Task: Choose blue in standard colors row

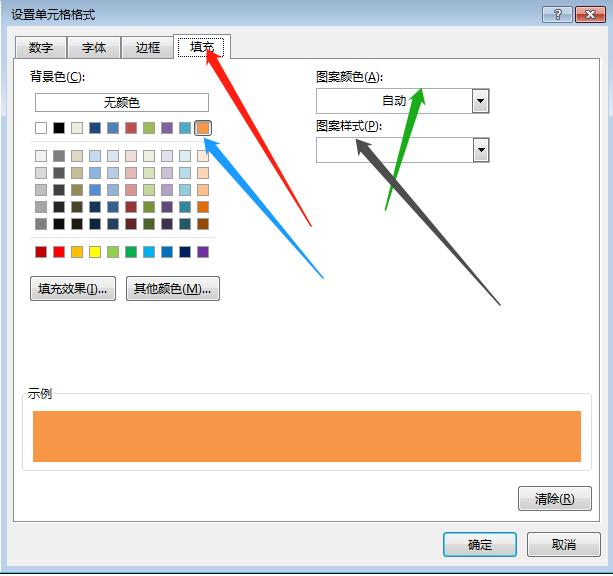Action: (x=167, y=252)
